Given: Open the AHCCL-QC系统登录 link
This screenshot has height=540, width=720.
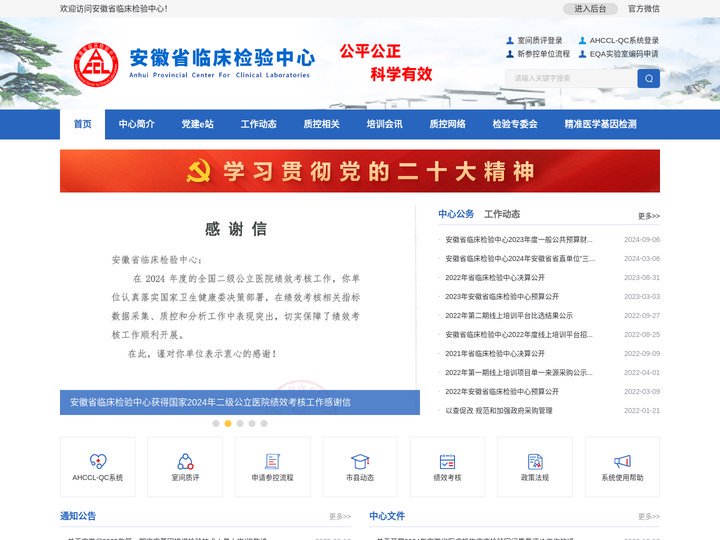Looking at the screenshot, I should tap(624, 40).
